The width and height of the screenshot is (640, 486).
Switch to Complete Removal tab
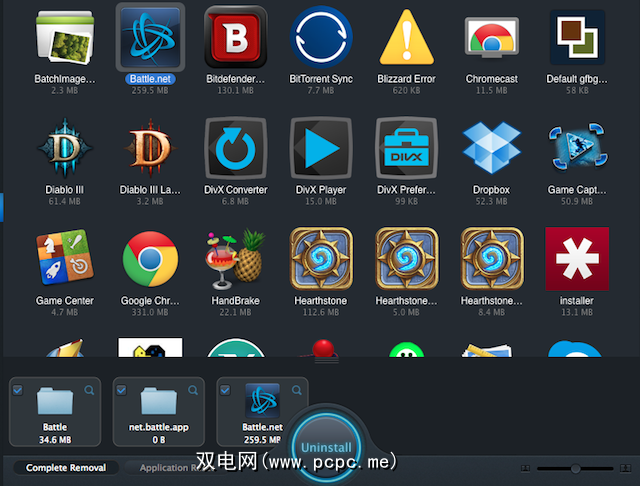[x=66, y=468]
